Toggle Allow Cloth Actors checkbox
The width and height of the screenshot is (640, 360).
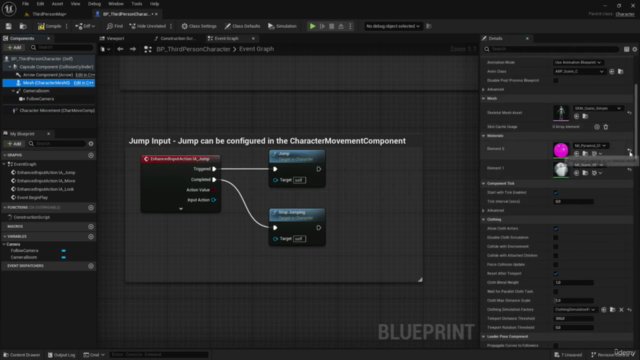tap(556, 229)
